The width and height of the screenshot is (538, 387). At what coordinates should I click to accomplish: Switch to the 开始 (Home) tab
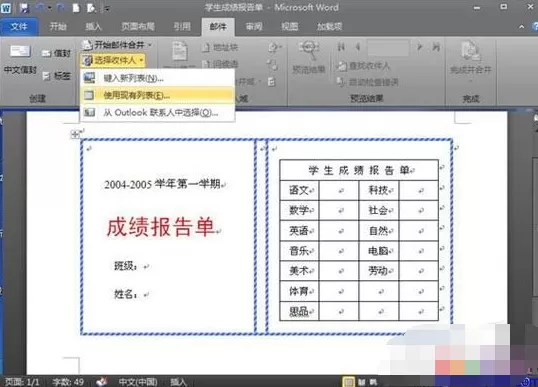(58, 26)
